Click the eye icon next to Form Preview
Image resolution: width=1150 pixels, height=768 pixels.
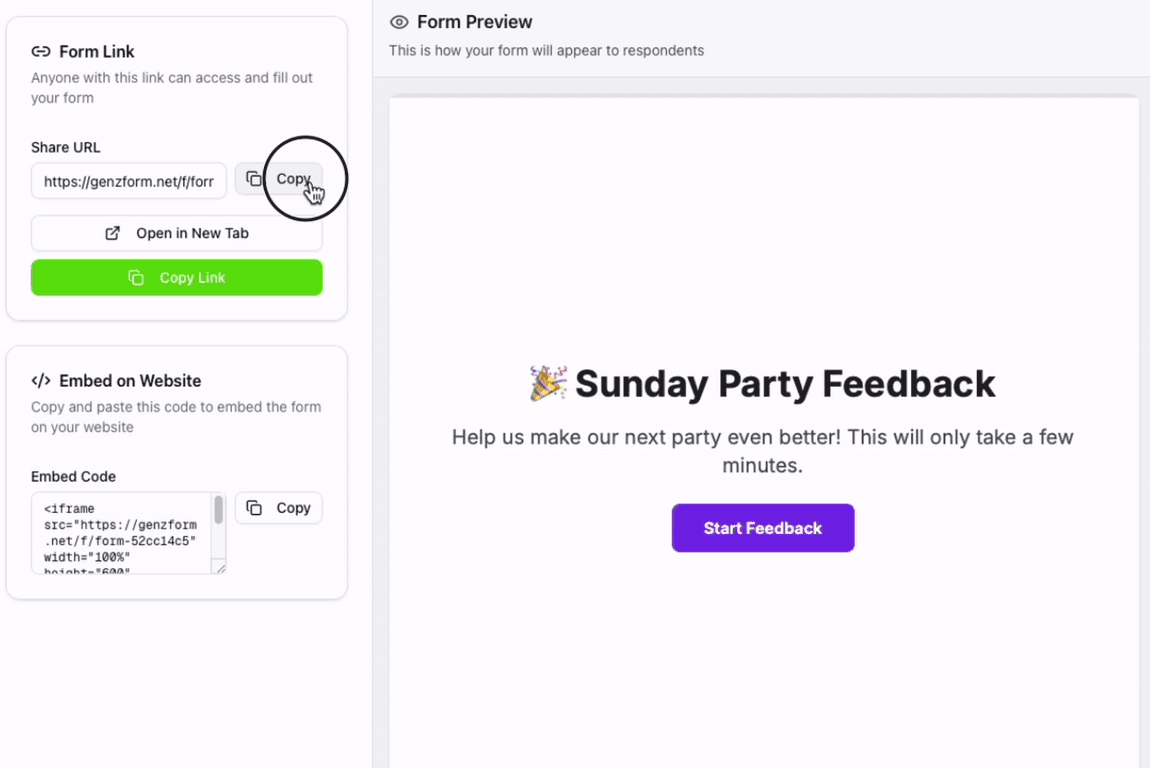tap(399, 22)
